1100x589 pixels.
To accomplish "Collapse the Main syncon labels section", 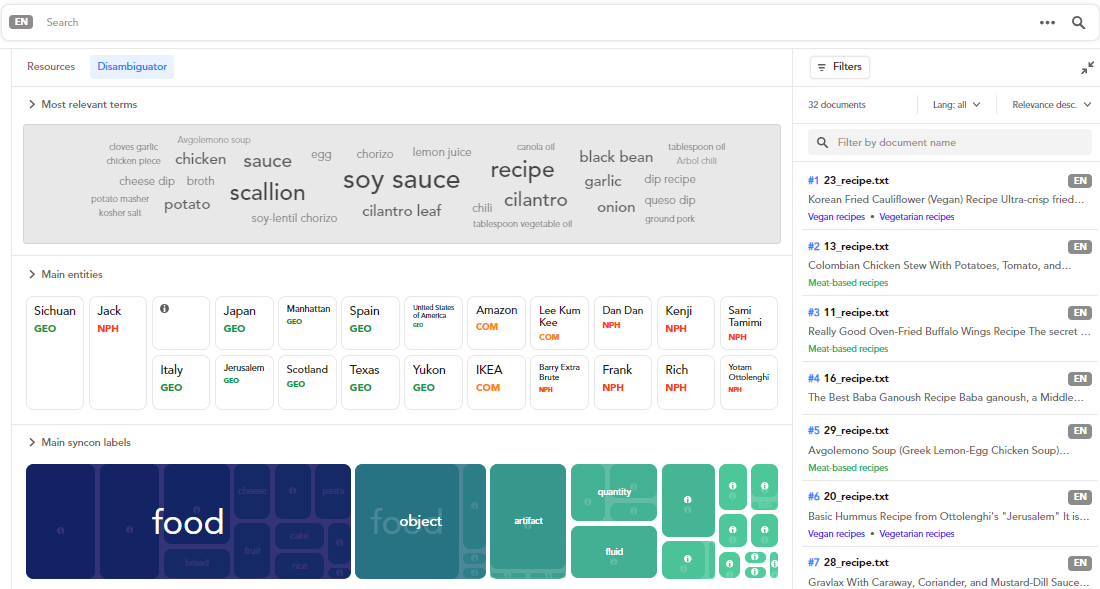I will pos(32,443).
